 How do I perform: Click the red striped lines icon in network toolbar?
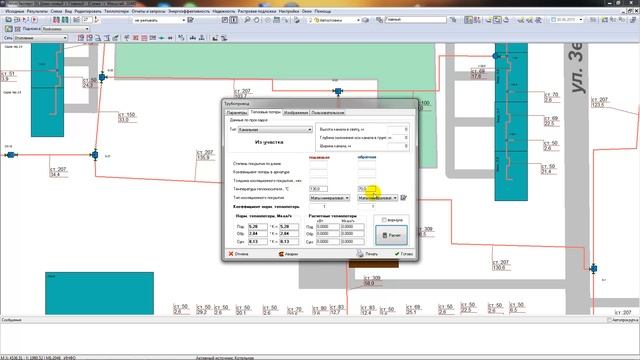144,38
